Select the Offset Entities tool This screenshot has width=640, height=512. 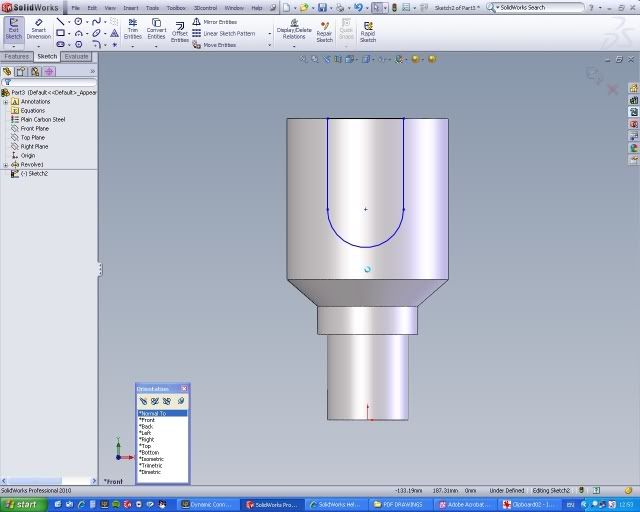[x=180, y=30]
